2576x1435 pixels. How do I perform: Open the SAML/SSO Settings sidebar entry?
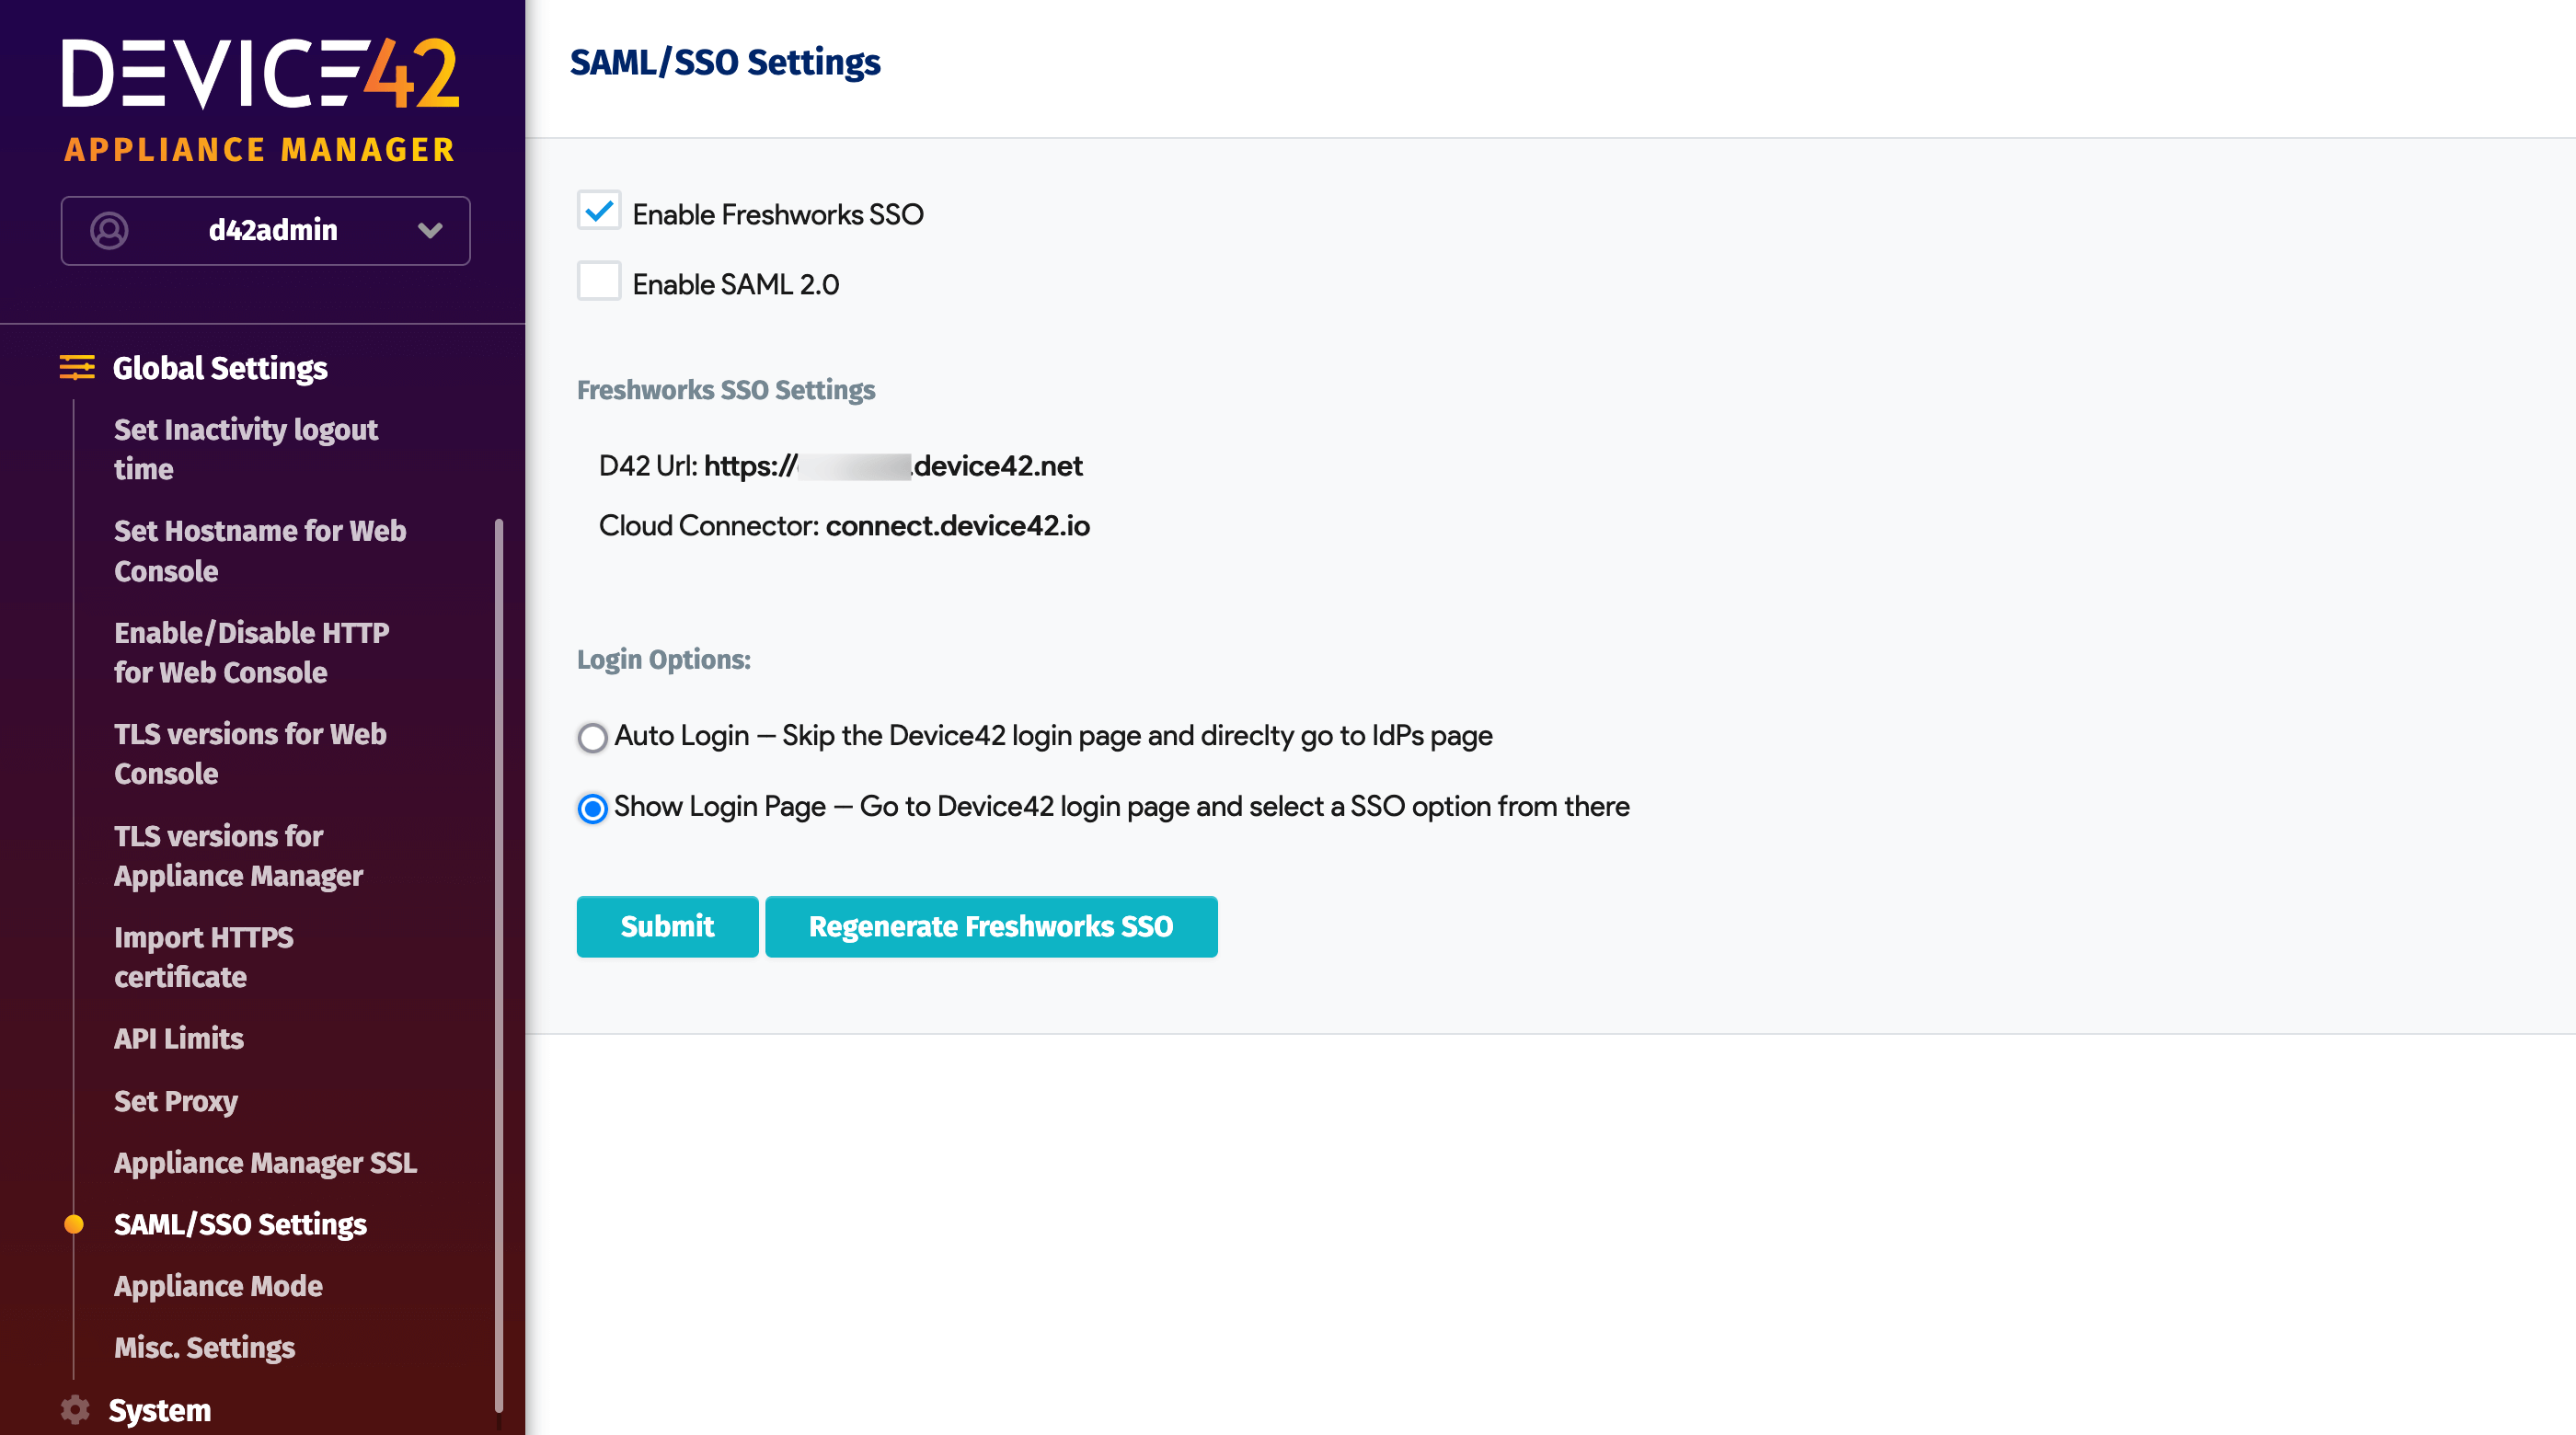tap(240, 1224)
